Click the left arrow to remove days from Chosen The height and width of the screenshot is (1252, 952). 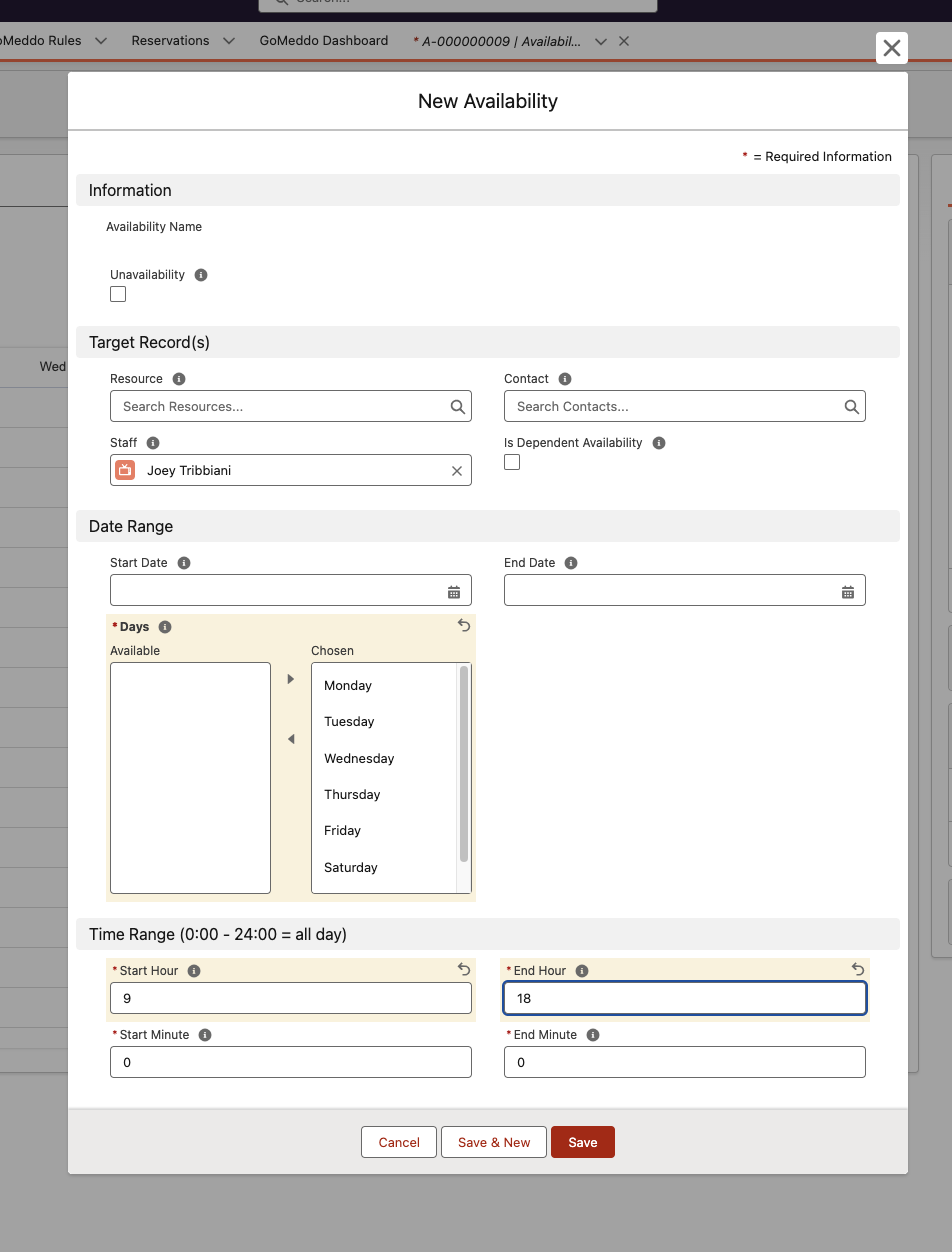pyautogui.click(x=290, y=738)
